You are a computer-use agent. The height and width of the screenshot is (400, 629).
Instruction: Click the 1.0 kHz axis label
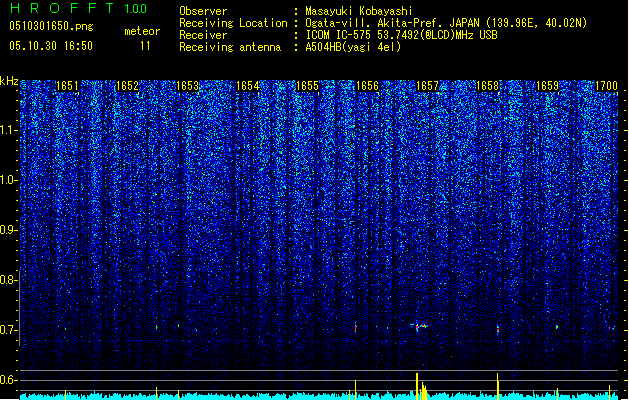[8, 180]
